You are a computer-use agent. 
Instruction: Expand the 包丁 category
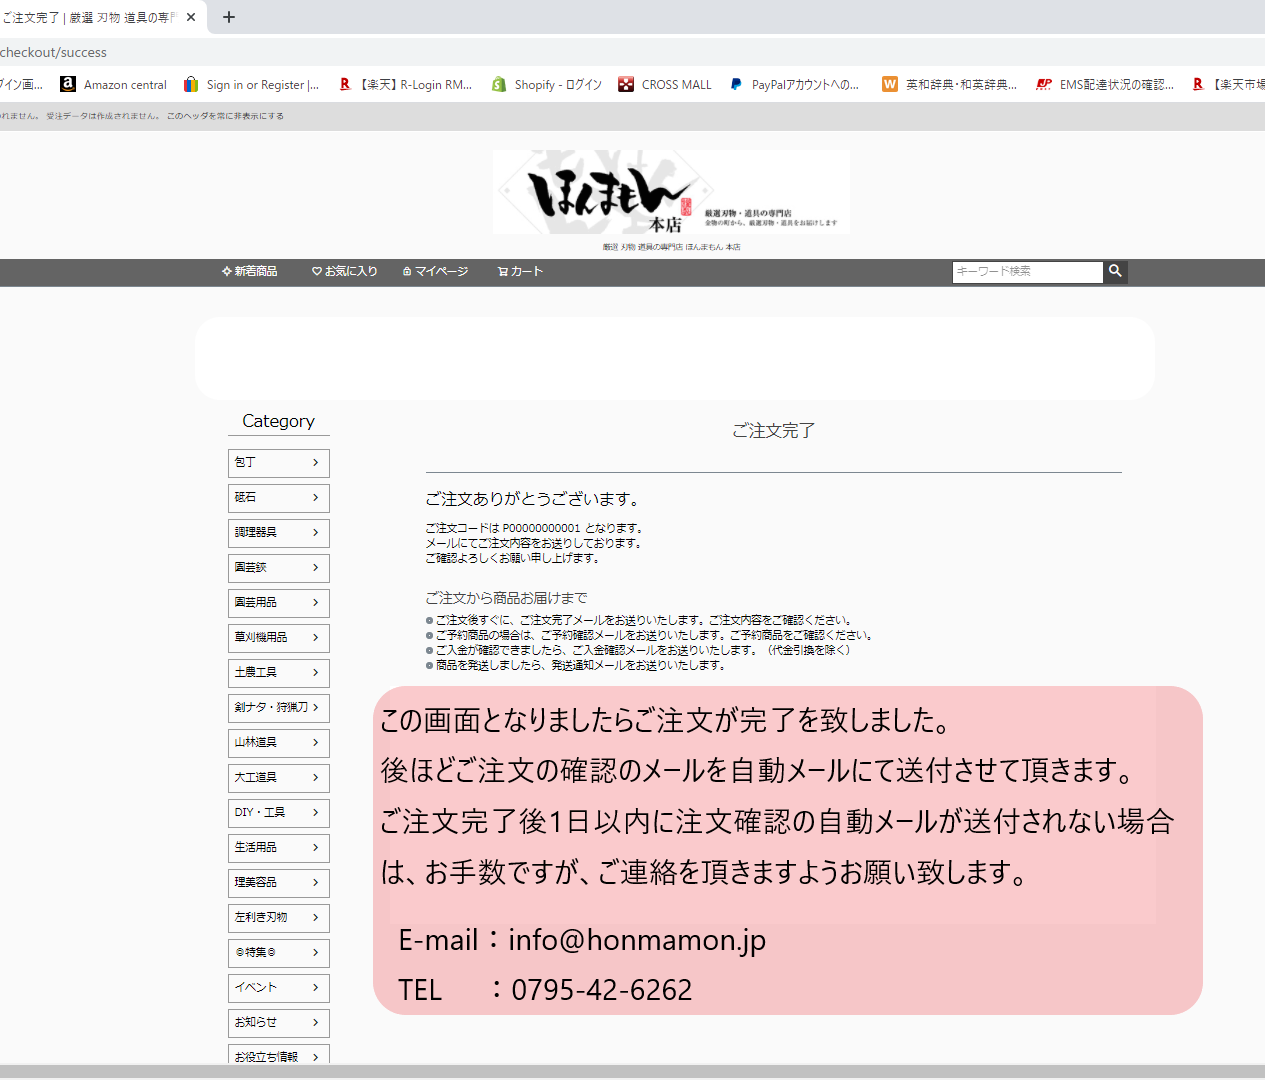click(x=278, y=463)
